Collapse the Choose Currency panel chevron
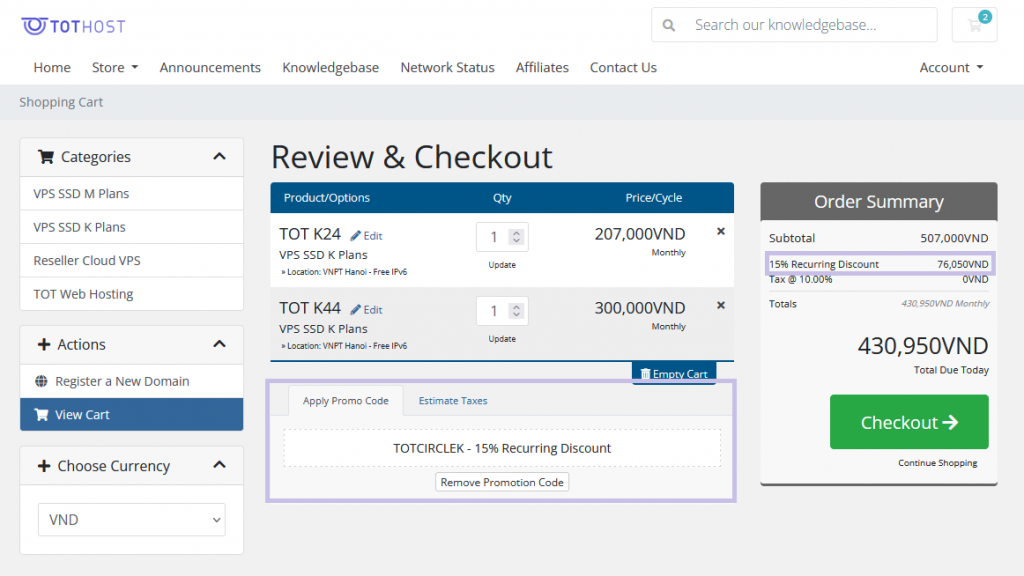Image resolution: width=1024 pixels, height=576 pixels. tap(220, 466)
